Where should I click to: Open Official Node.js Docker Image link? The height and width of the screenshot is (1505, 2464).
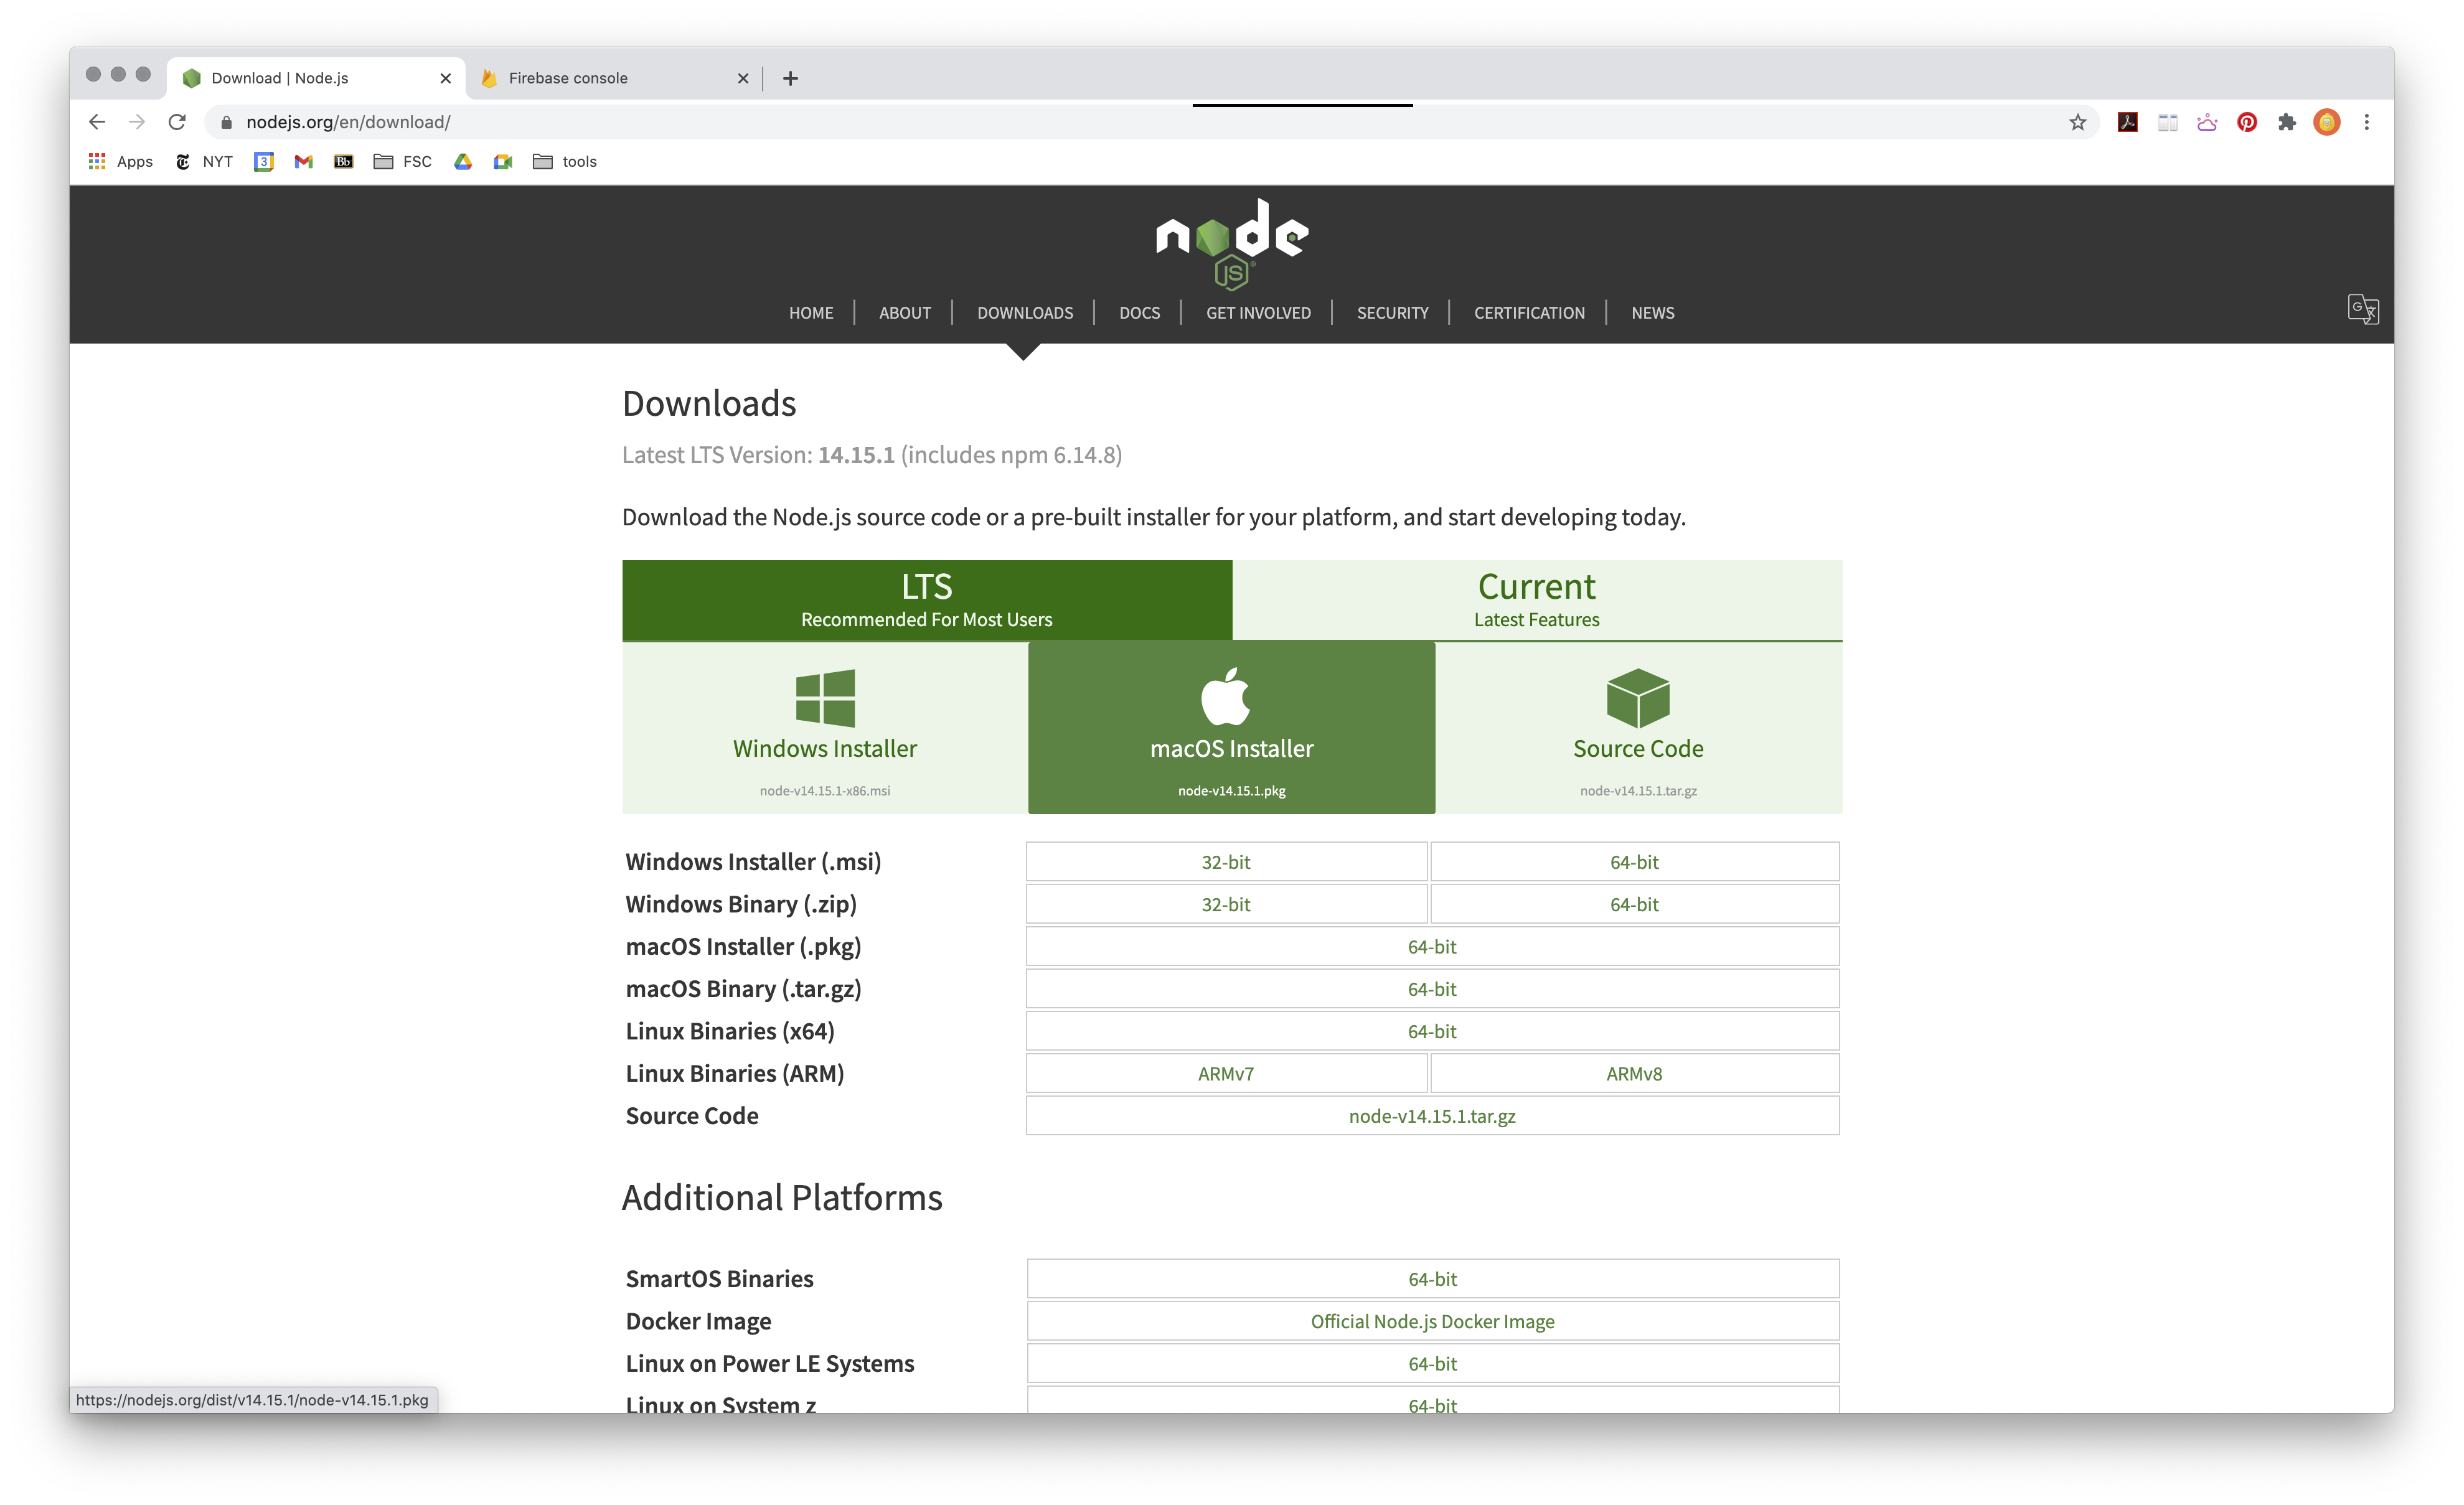[x=1432, y=1321]
